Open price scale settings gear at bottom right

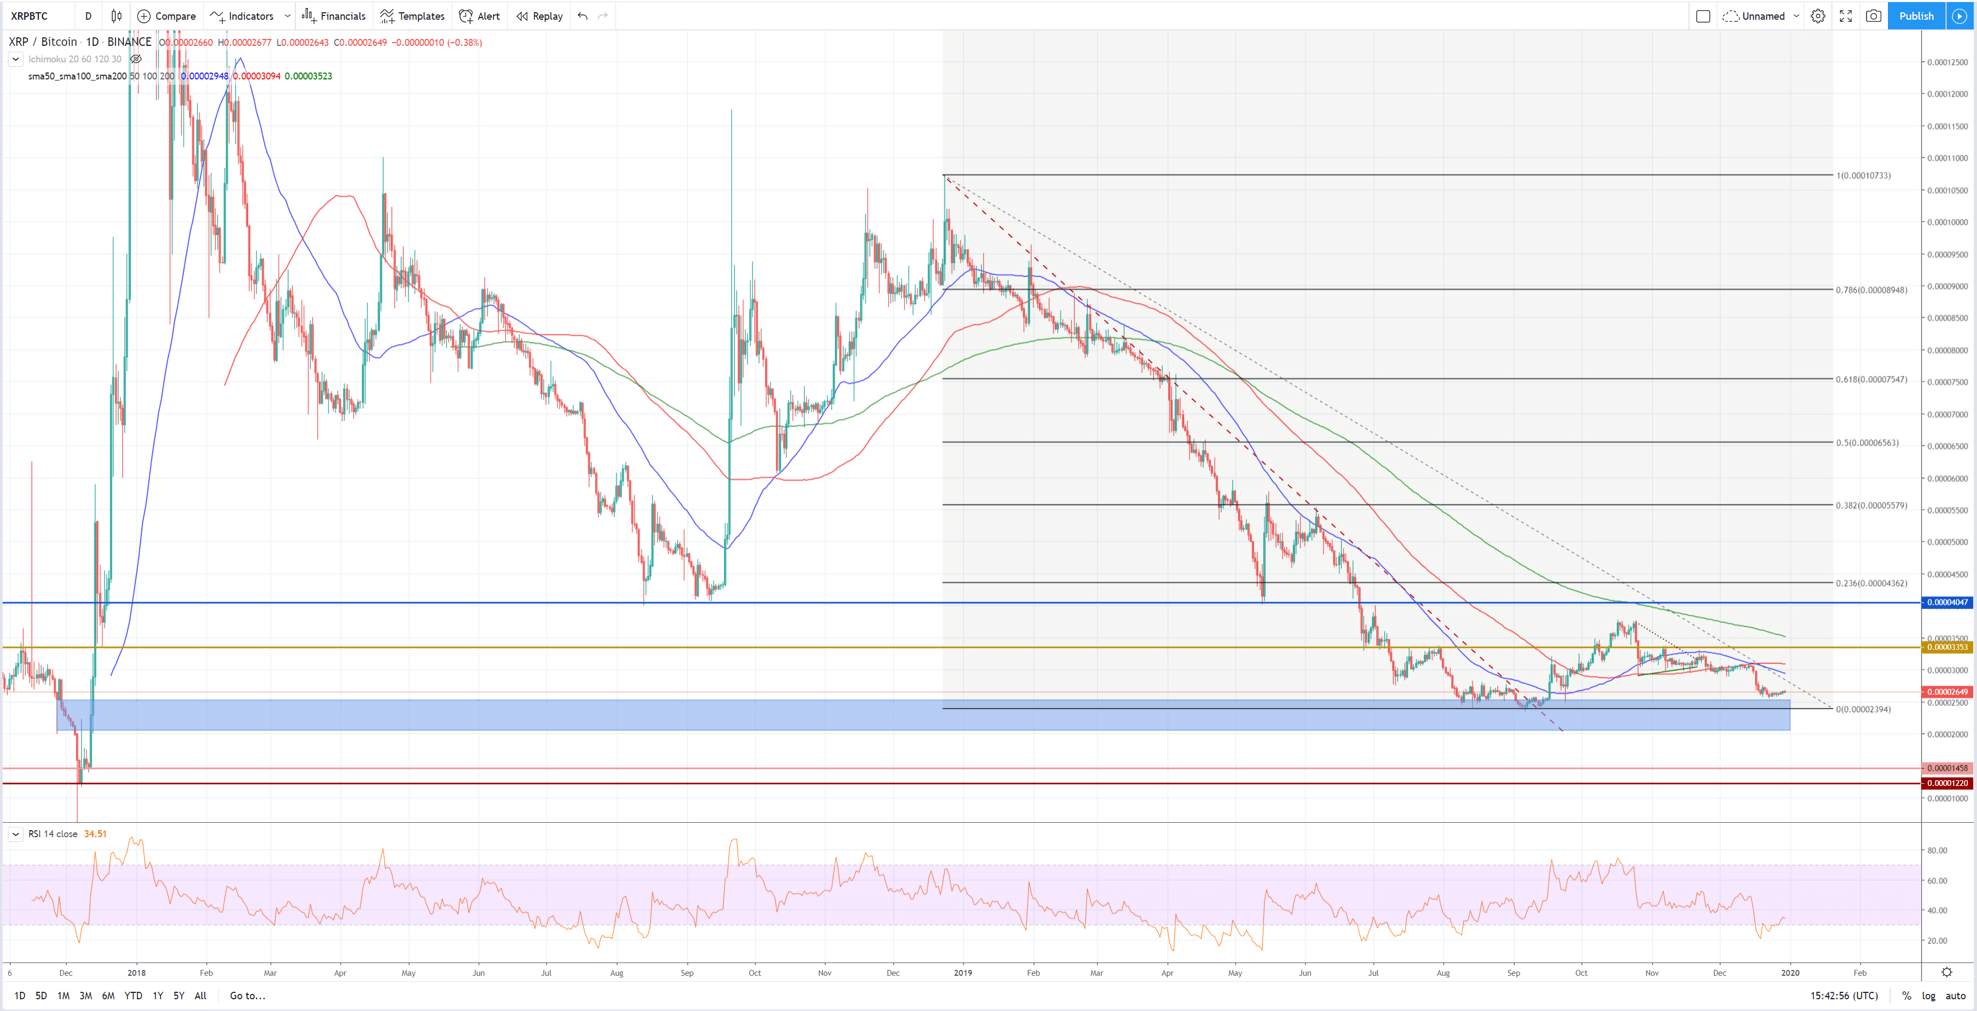(x=1947, y=972)
